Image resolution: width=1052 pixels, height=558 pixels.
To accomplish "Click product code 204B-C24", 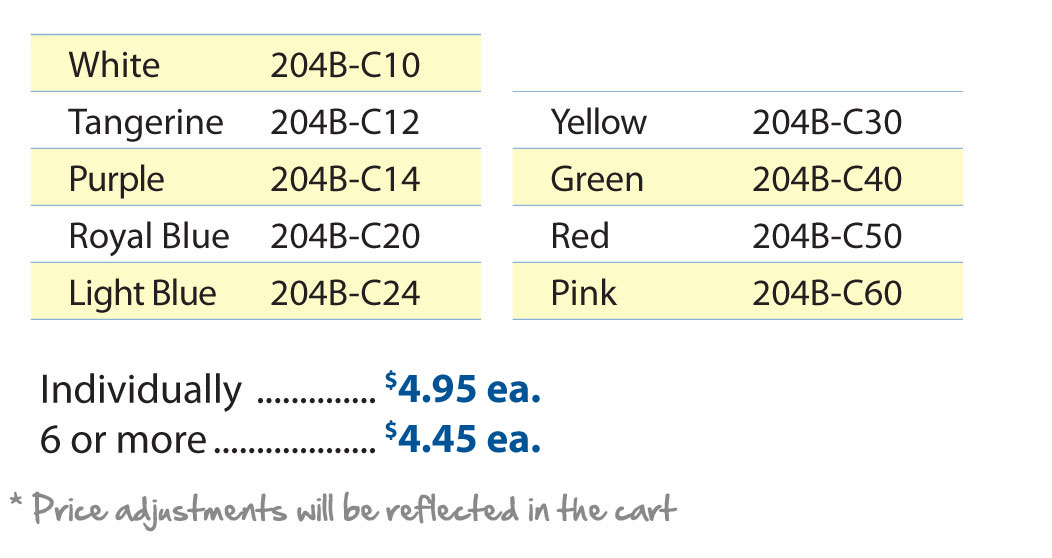I will (x=345, y=293).
